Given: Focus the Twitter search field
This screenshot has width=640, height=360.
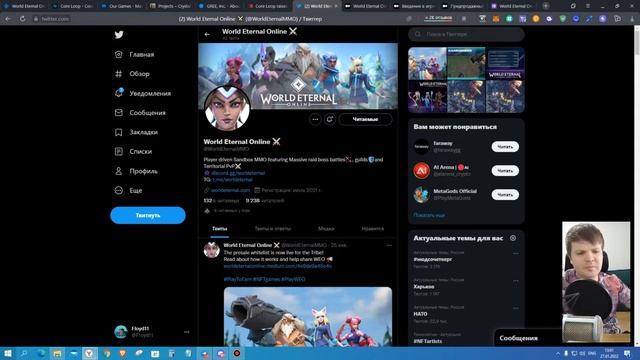Looking at the screenshot, I should (x=467, y=34).
